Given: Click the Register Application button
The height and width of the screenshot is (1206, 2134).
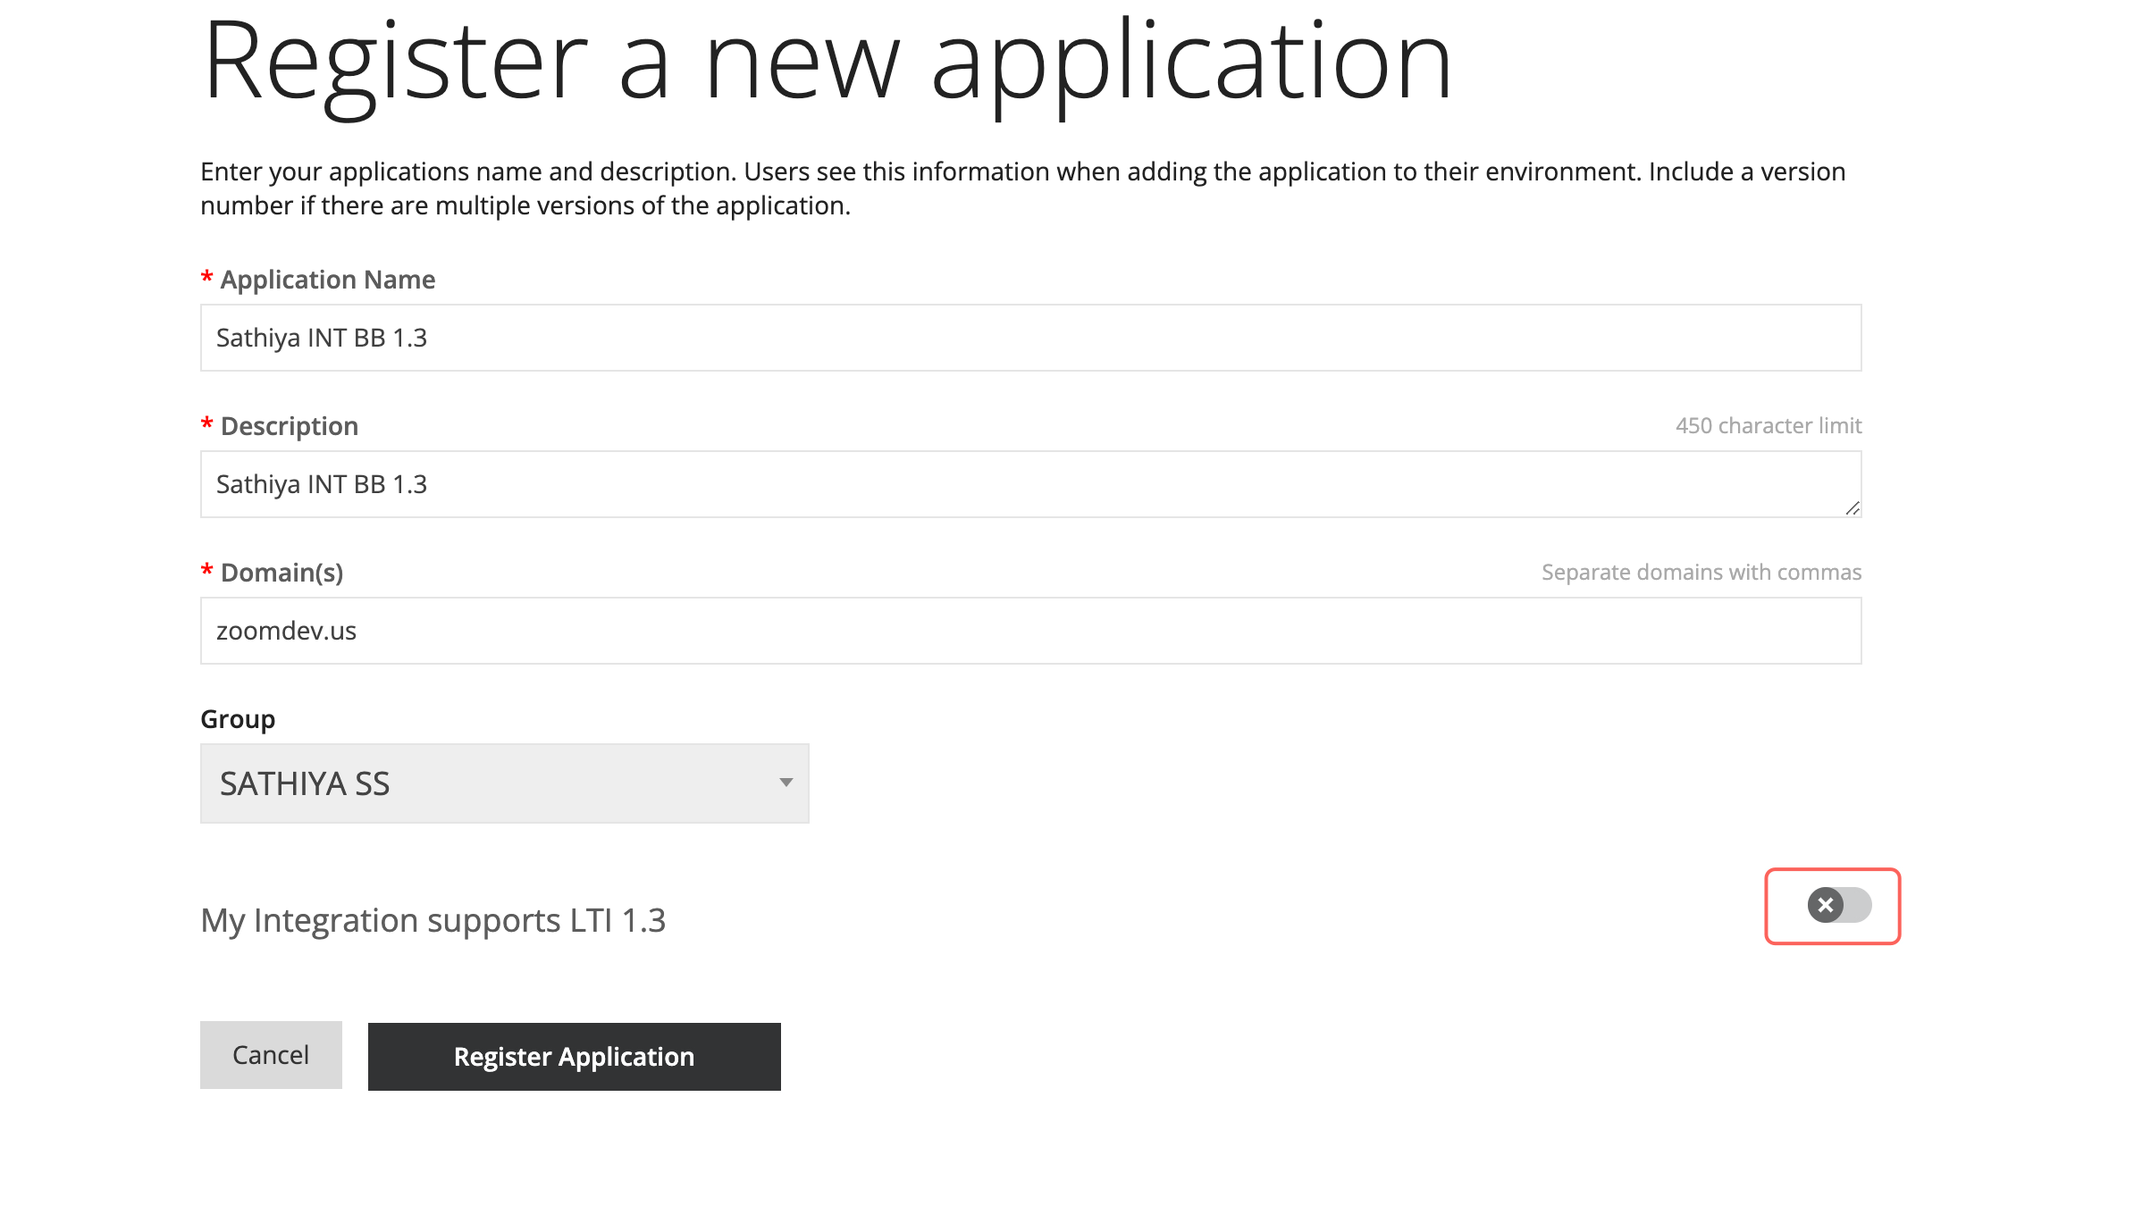Looking at the screenshot, I should (574, 1056).
